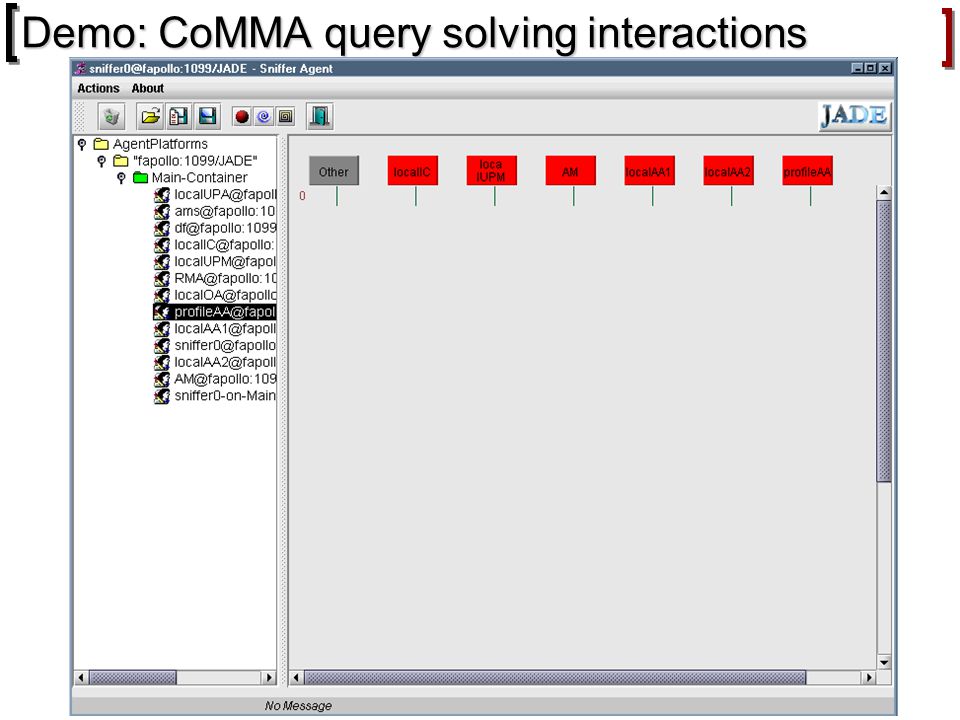Select localUPM@fapol in the agent tree
This screenshot has height=720, width=960.
coord(214,261)
